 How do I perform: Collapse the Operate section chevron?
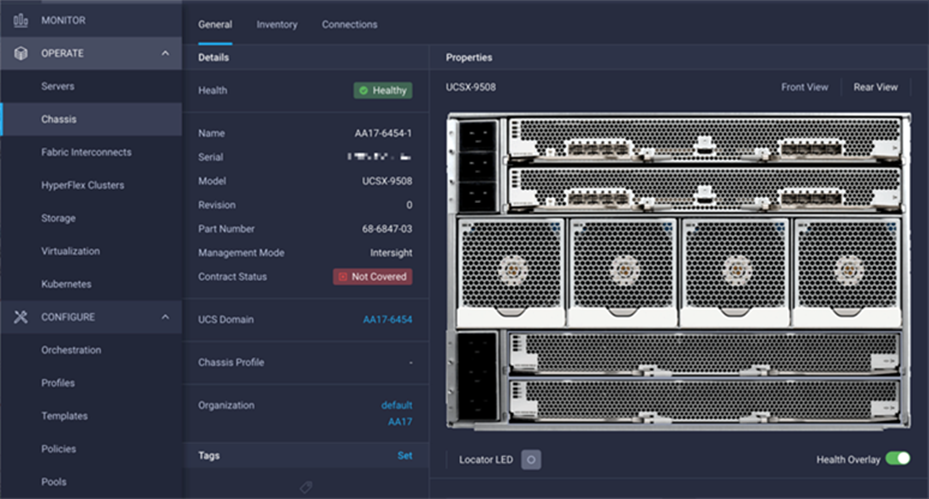click(x=165, y=53)
